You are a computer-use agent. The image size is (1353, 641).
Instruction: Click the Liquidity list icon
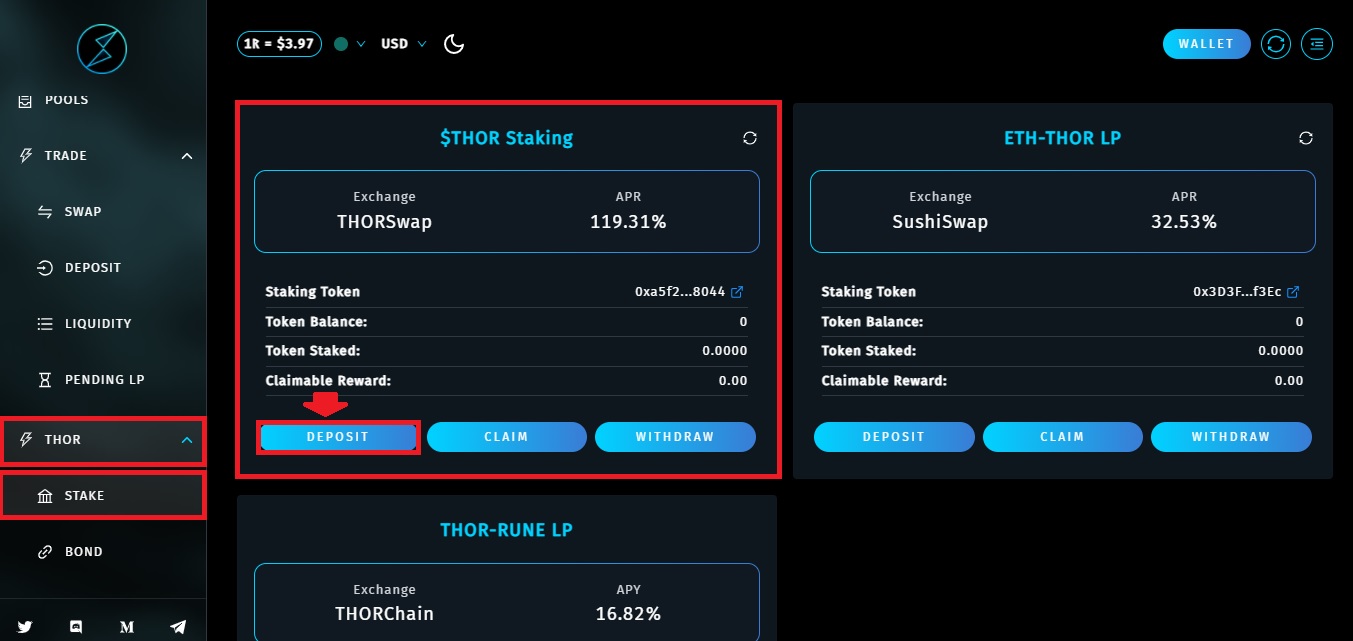(45, 324)
